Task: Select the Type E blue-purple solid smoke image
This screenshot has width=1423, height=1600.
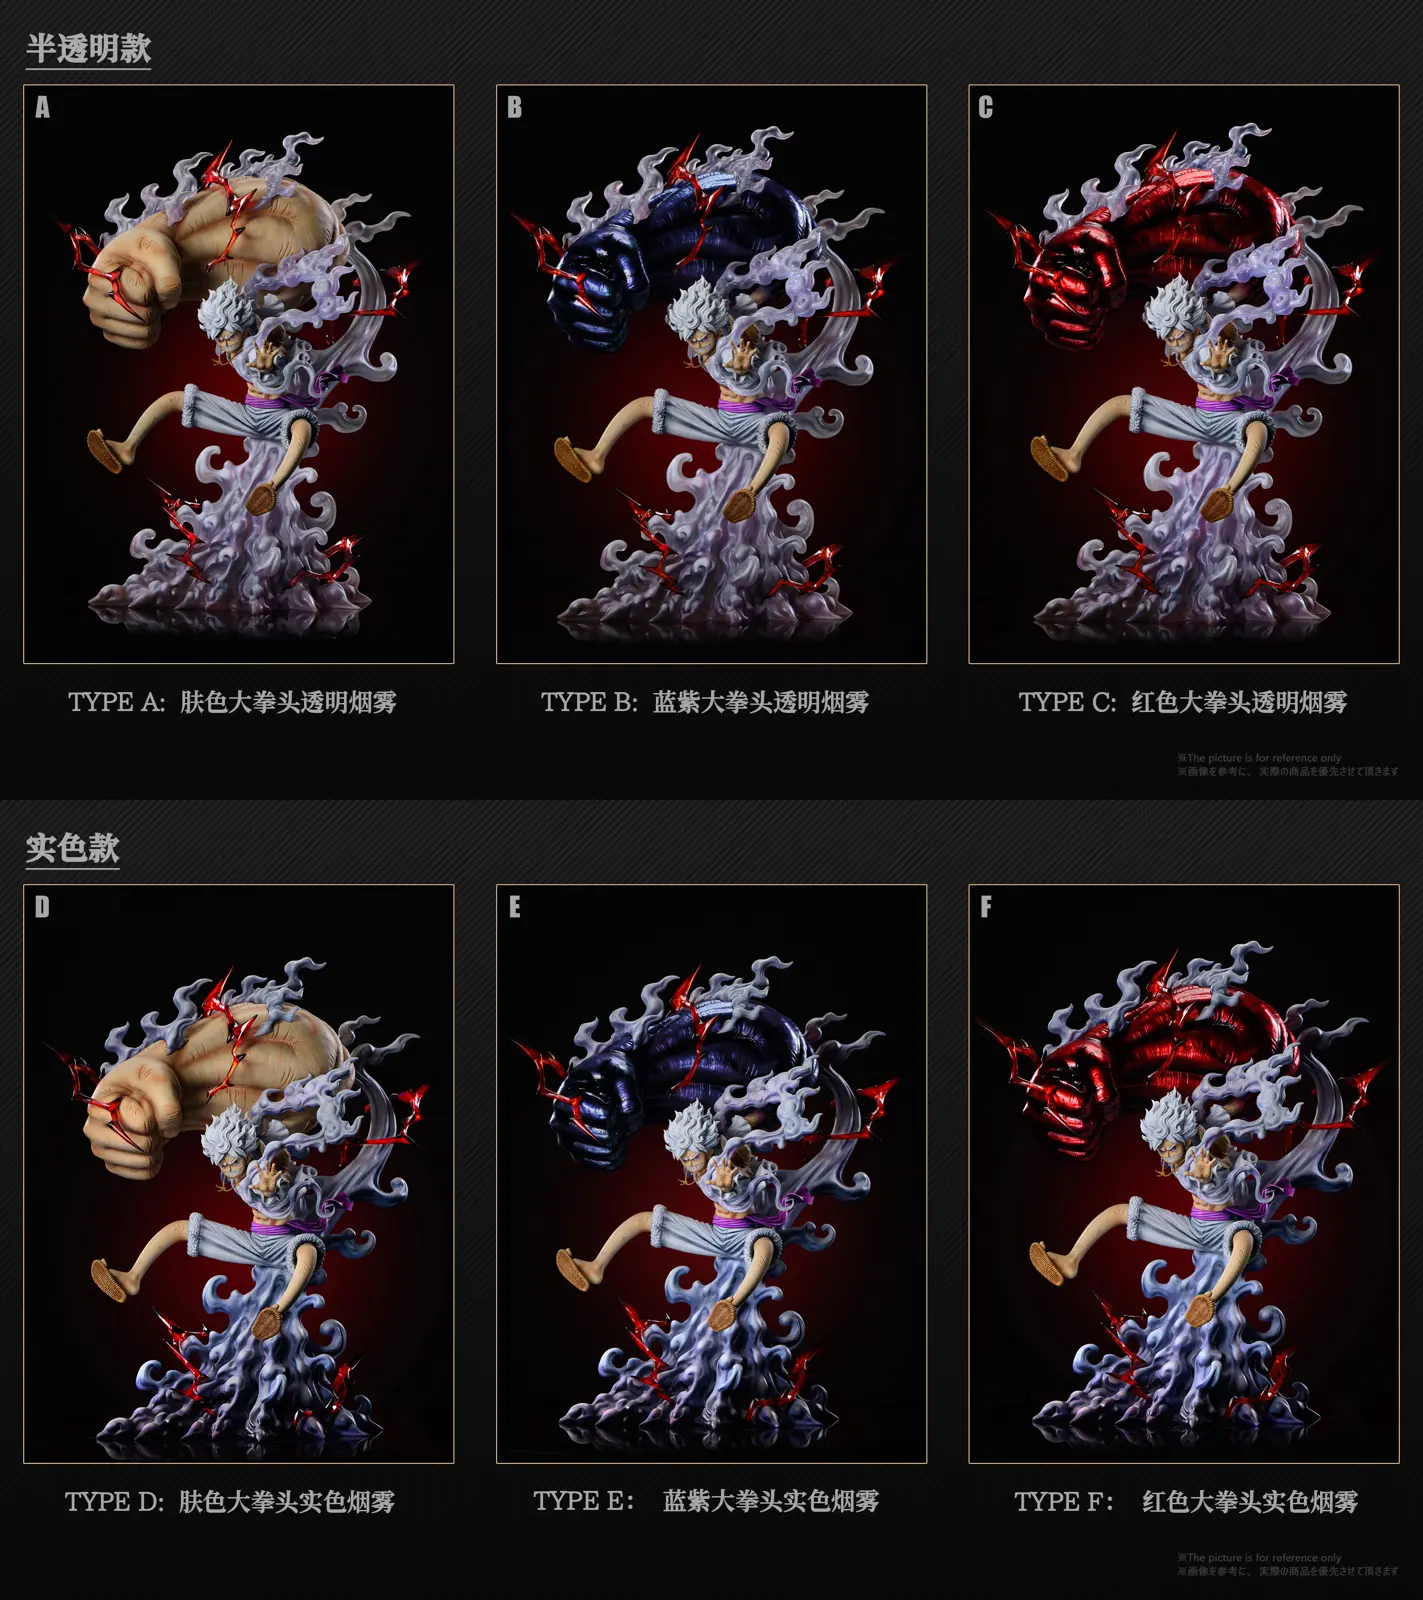Action: tap(712, 1174)
